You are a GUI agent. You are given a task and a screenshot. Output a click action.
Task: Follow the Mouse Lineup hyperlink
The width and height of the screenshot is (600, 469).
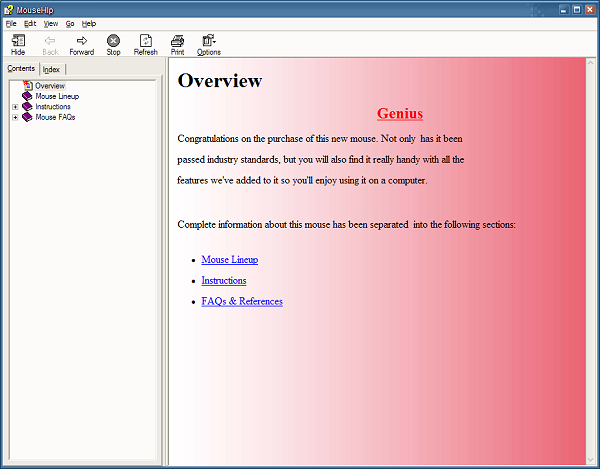(229, 260)
